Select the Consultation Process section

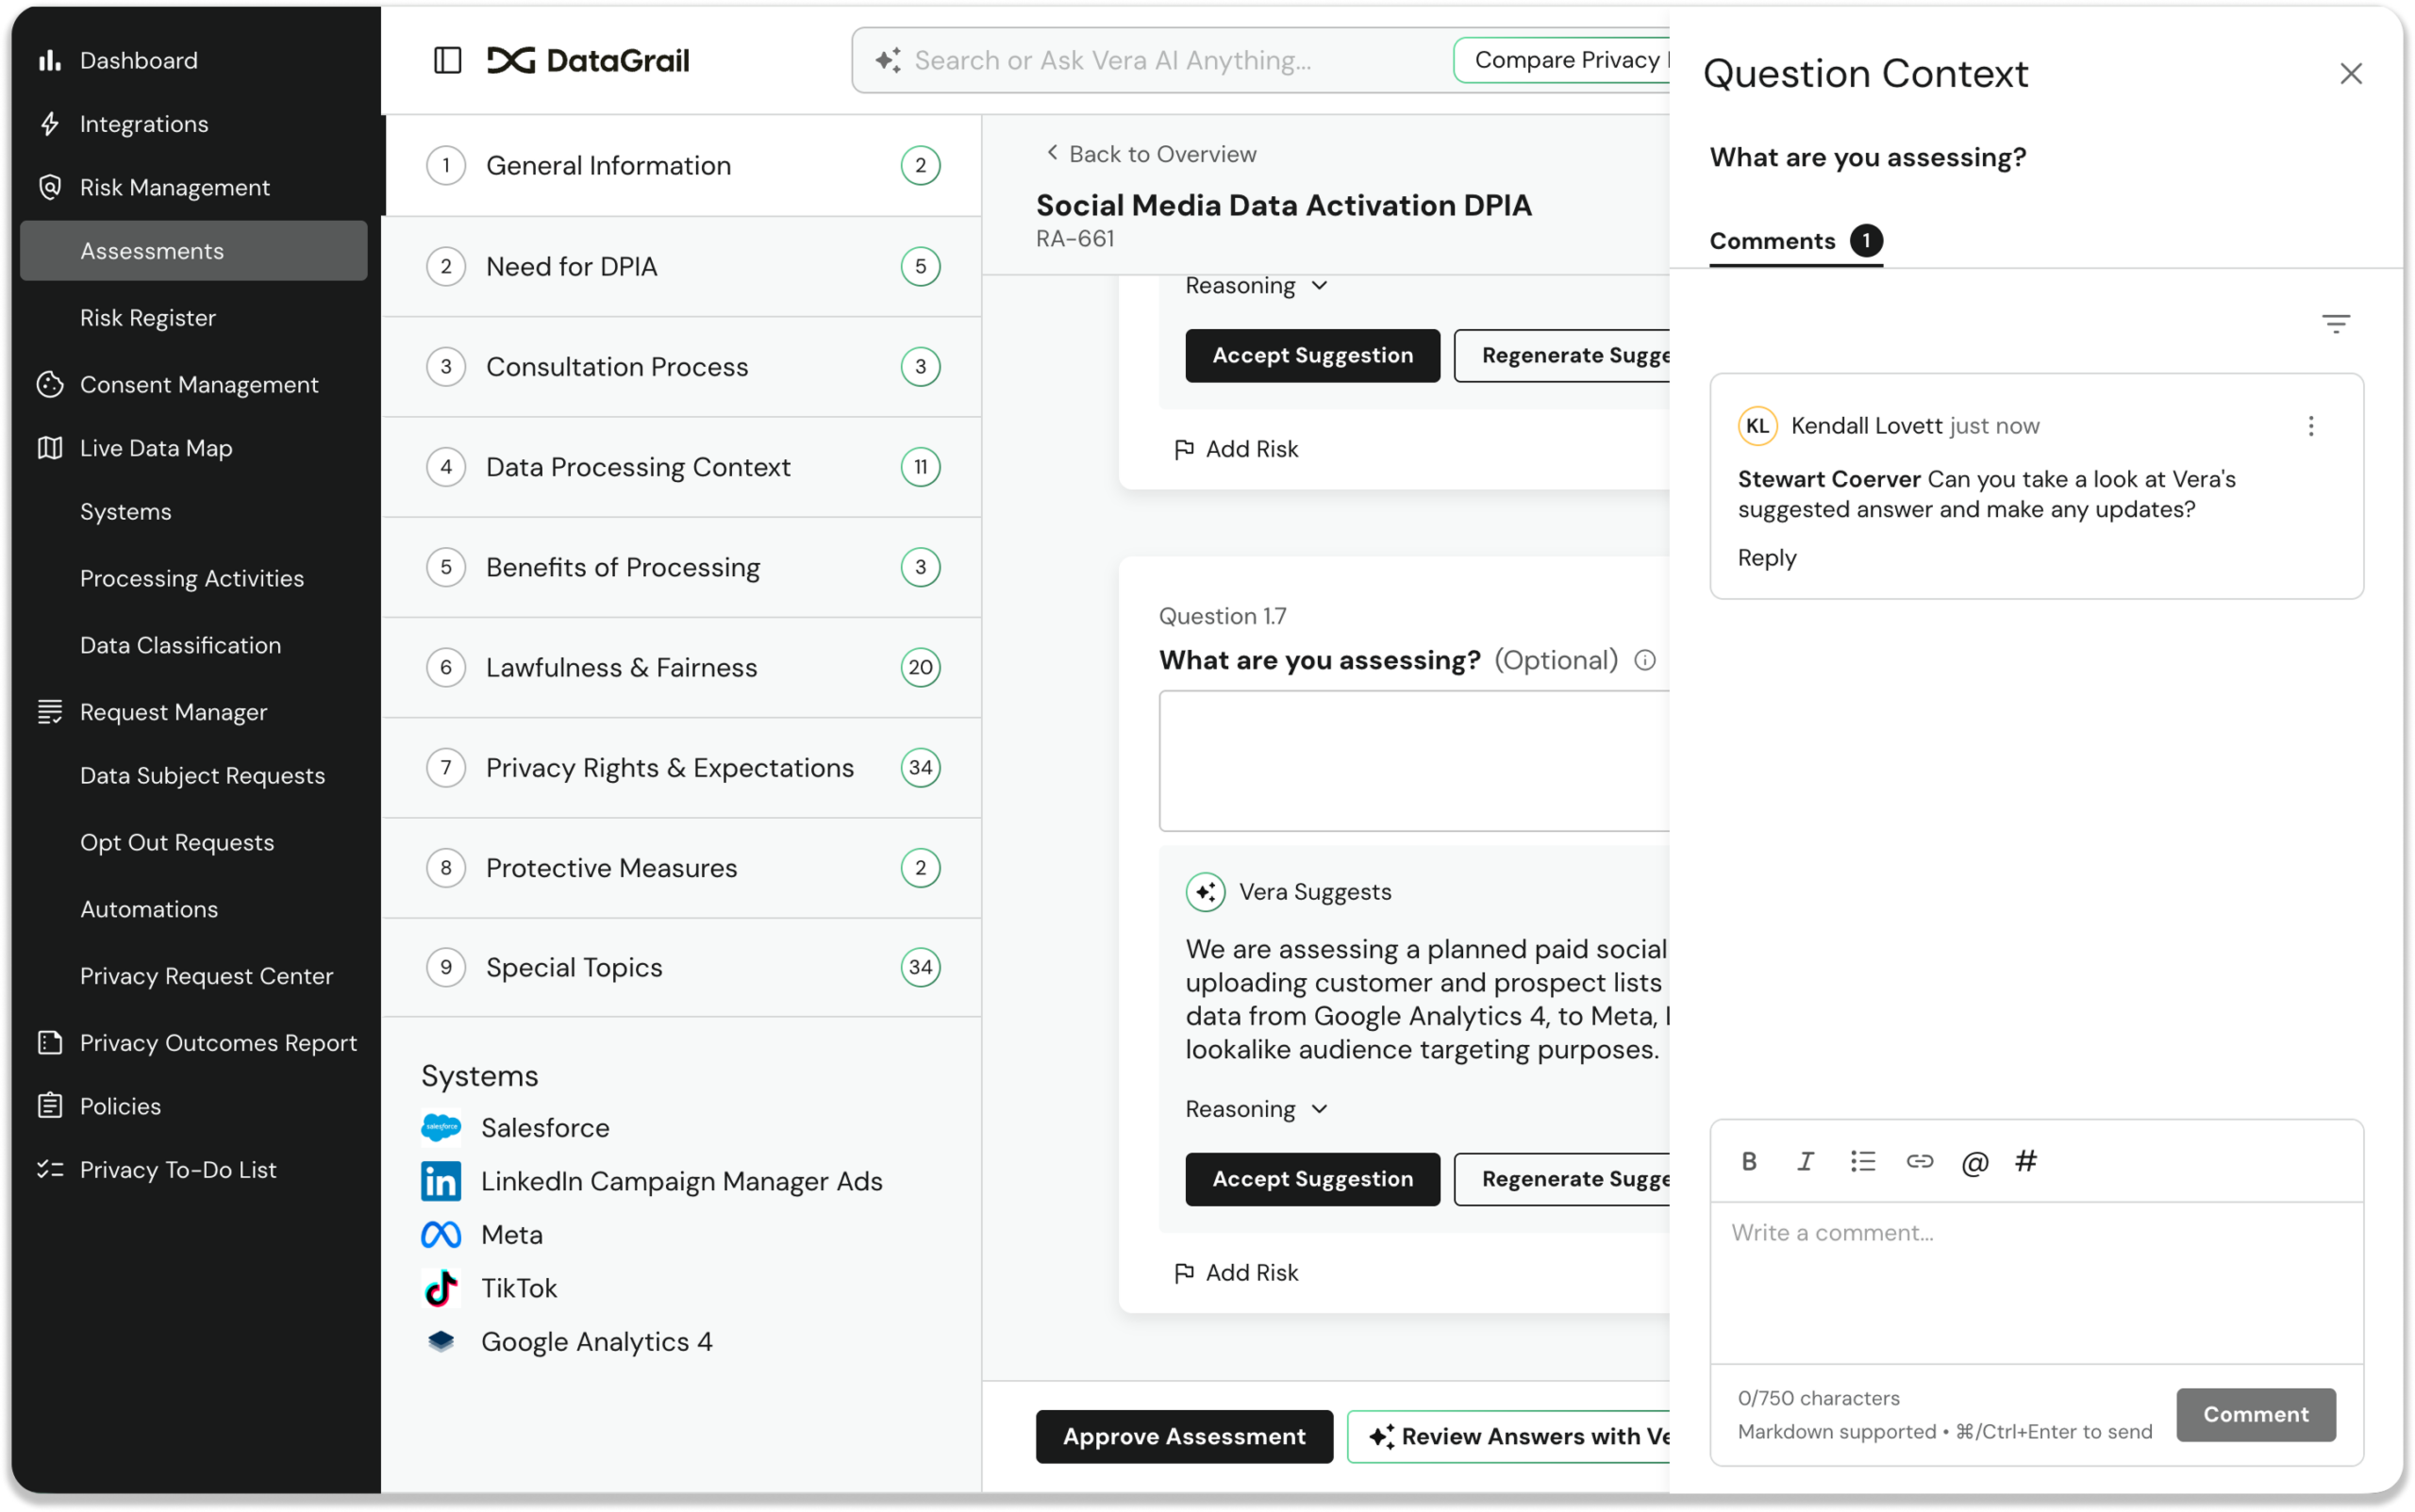coord(683,366)
